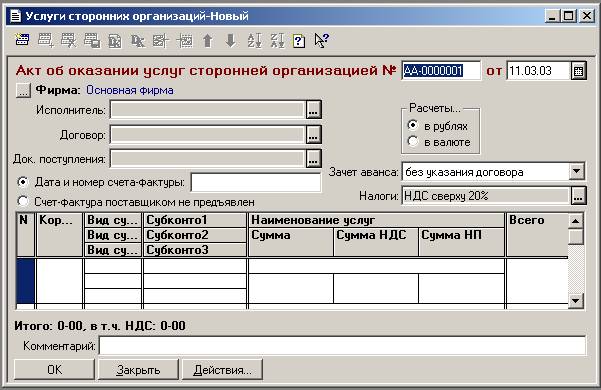The width and height of the screenshot is (601, 390).
Task: Click the 'Сумма НП' column header
Action: (461, 241)
